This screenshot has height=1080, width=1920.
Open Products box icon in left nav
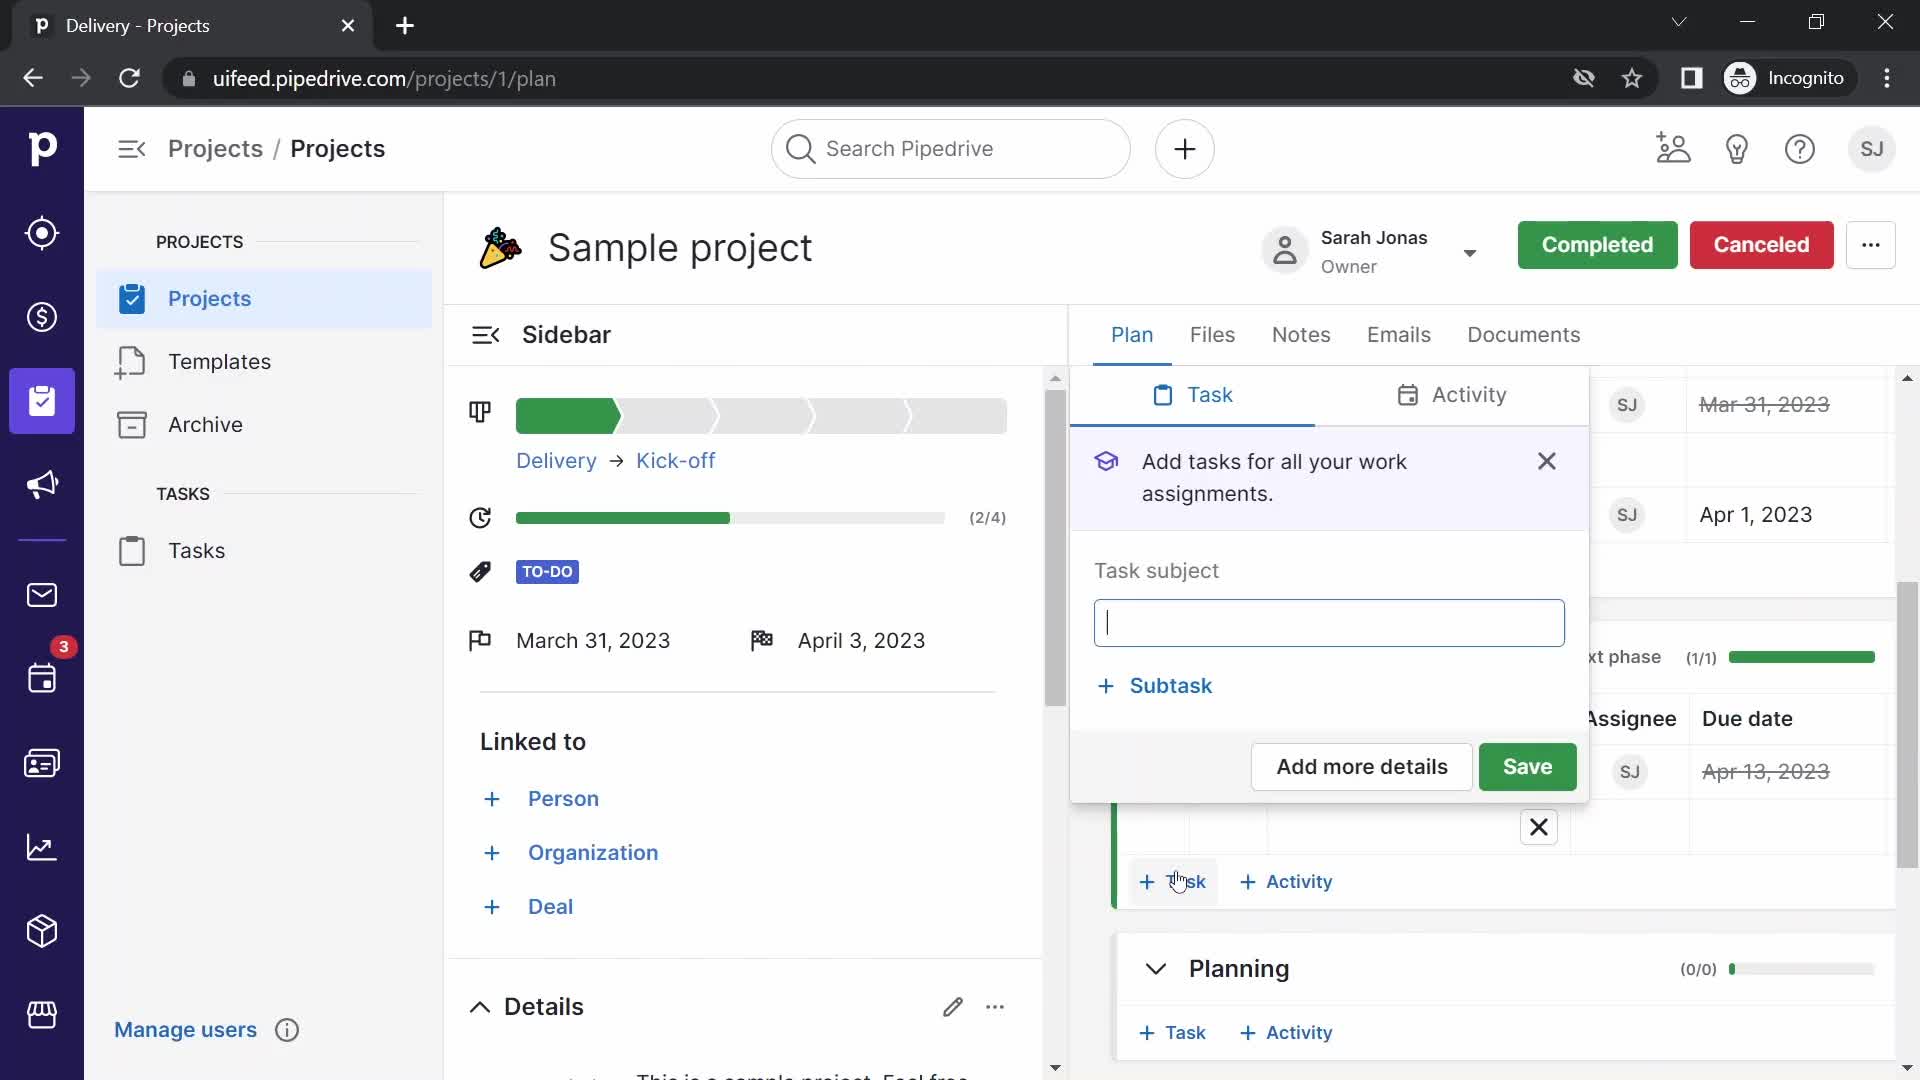click(x=42, y=931)
